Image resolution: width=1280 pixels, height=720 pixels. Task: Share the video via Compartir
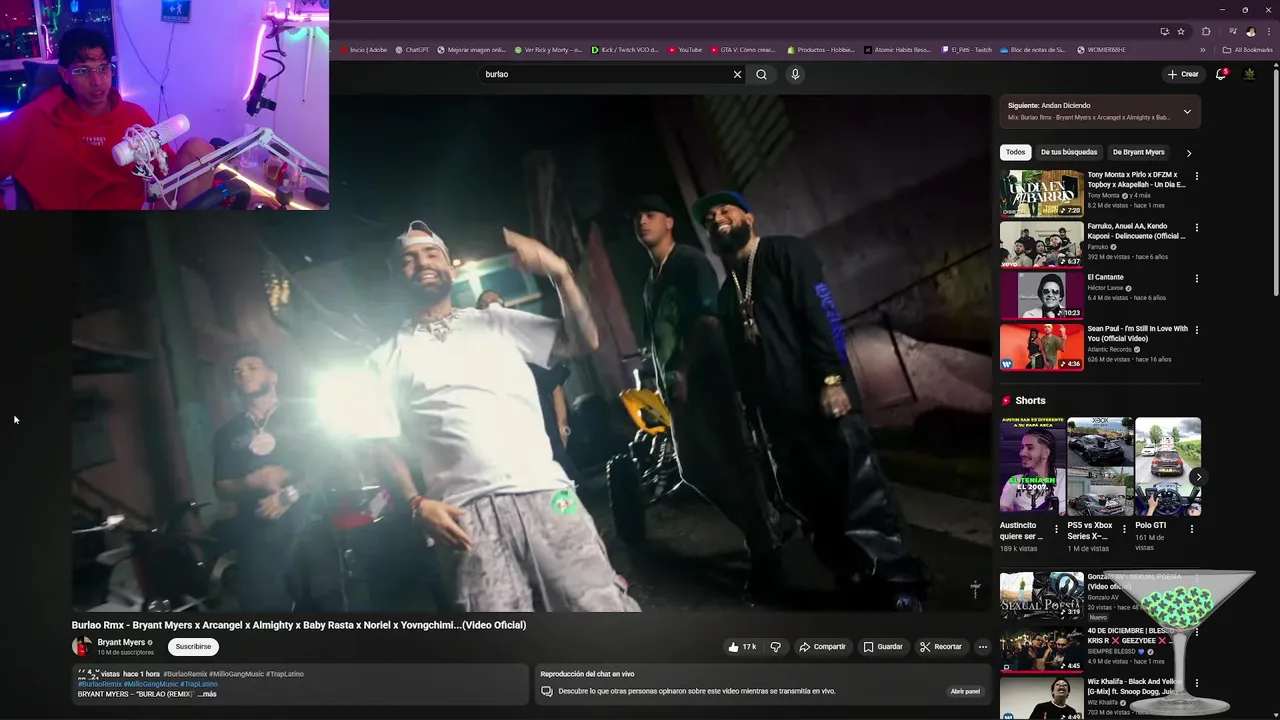[822, 647]
